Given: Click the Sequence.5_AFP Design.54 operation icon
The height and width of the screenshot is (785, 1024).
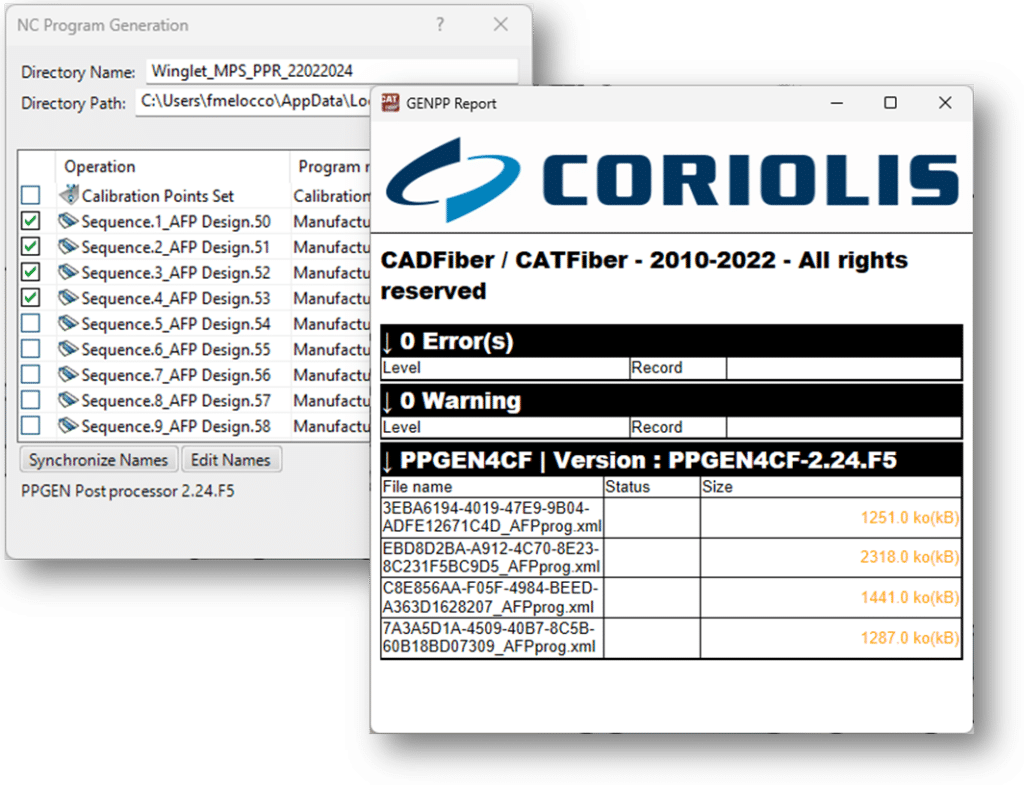Looking at the screenshot, I should (68, 323).
